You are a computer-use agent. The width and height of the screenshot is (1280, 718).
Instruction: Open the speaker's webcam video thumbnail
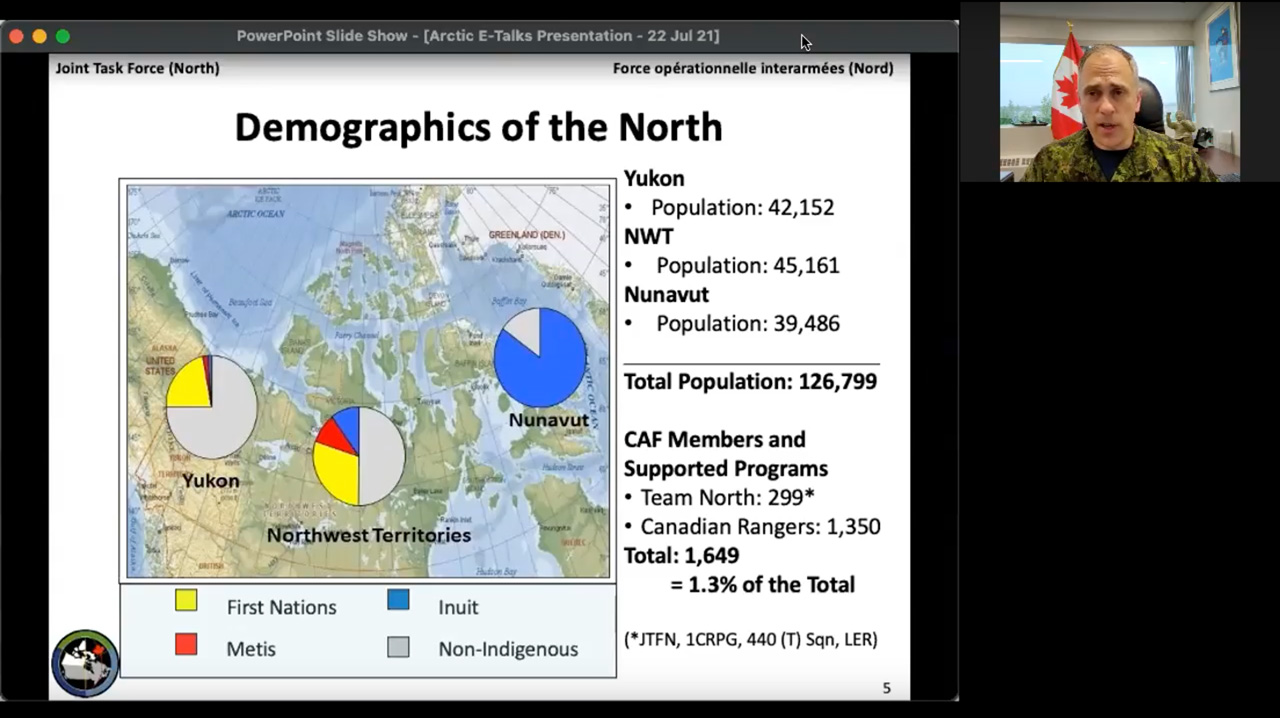click(x=1119, y=92)
